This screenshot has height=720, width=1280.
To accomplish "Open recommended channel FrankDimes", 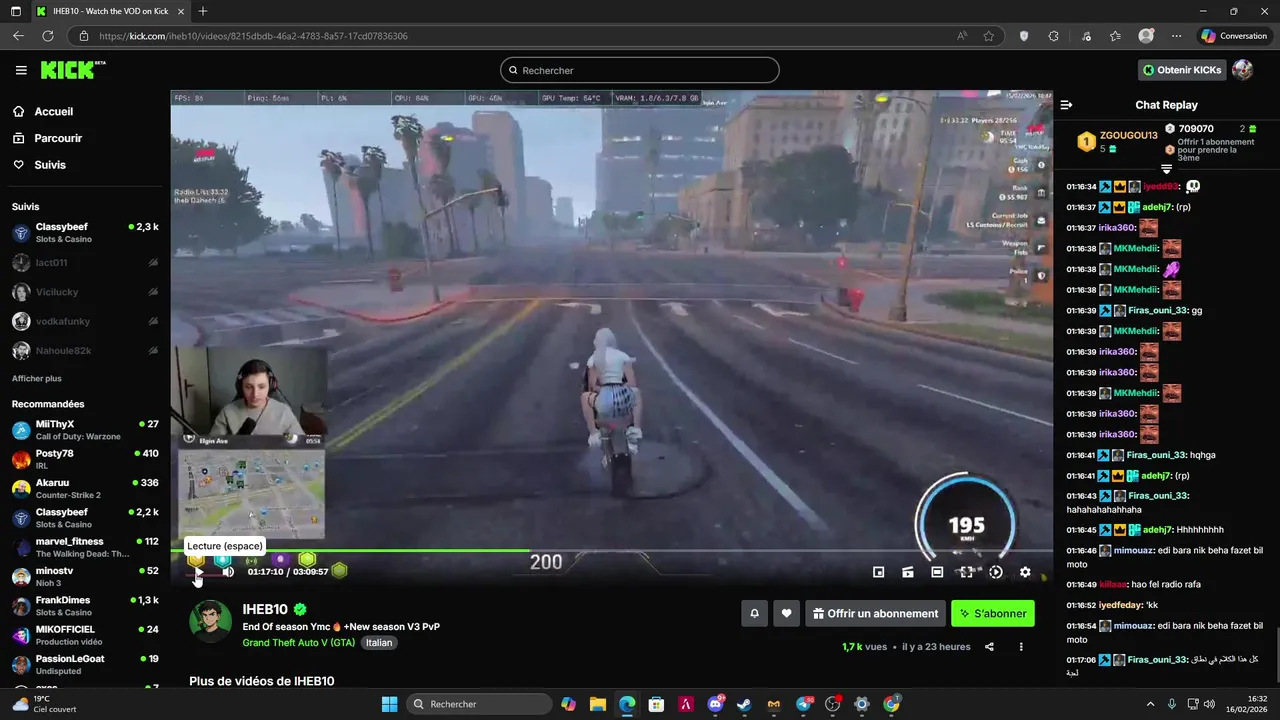I will point(85,606).
